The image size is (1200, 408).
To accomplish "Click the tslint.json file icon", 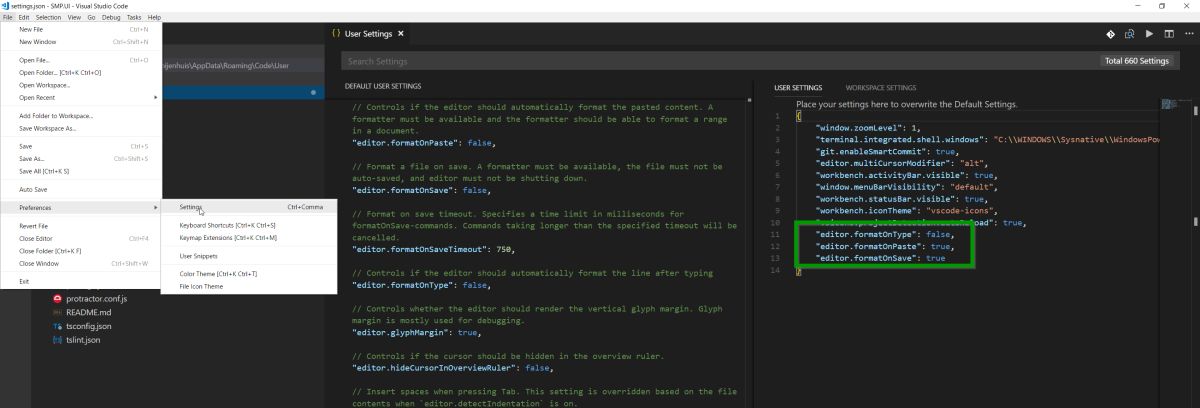I will pyautogui.click(x=57, y=339).
